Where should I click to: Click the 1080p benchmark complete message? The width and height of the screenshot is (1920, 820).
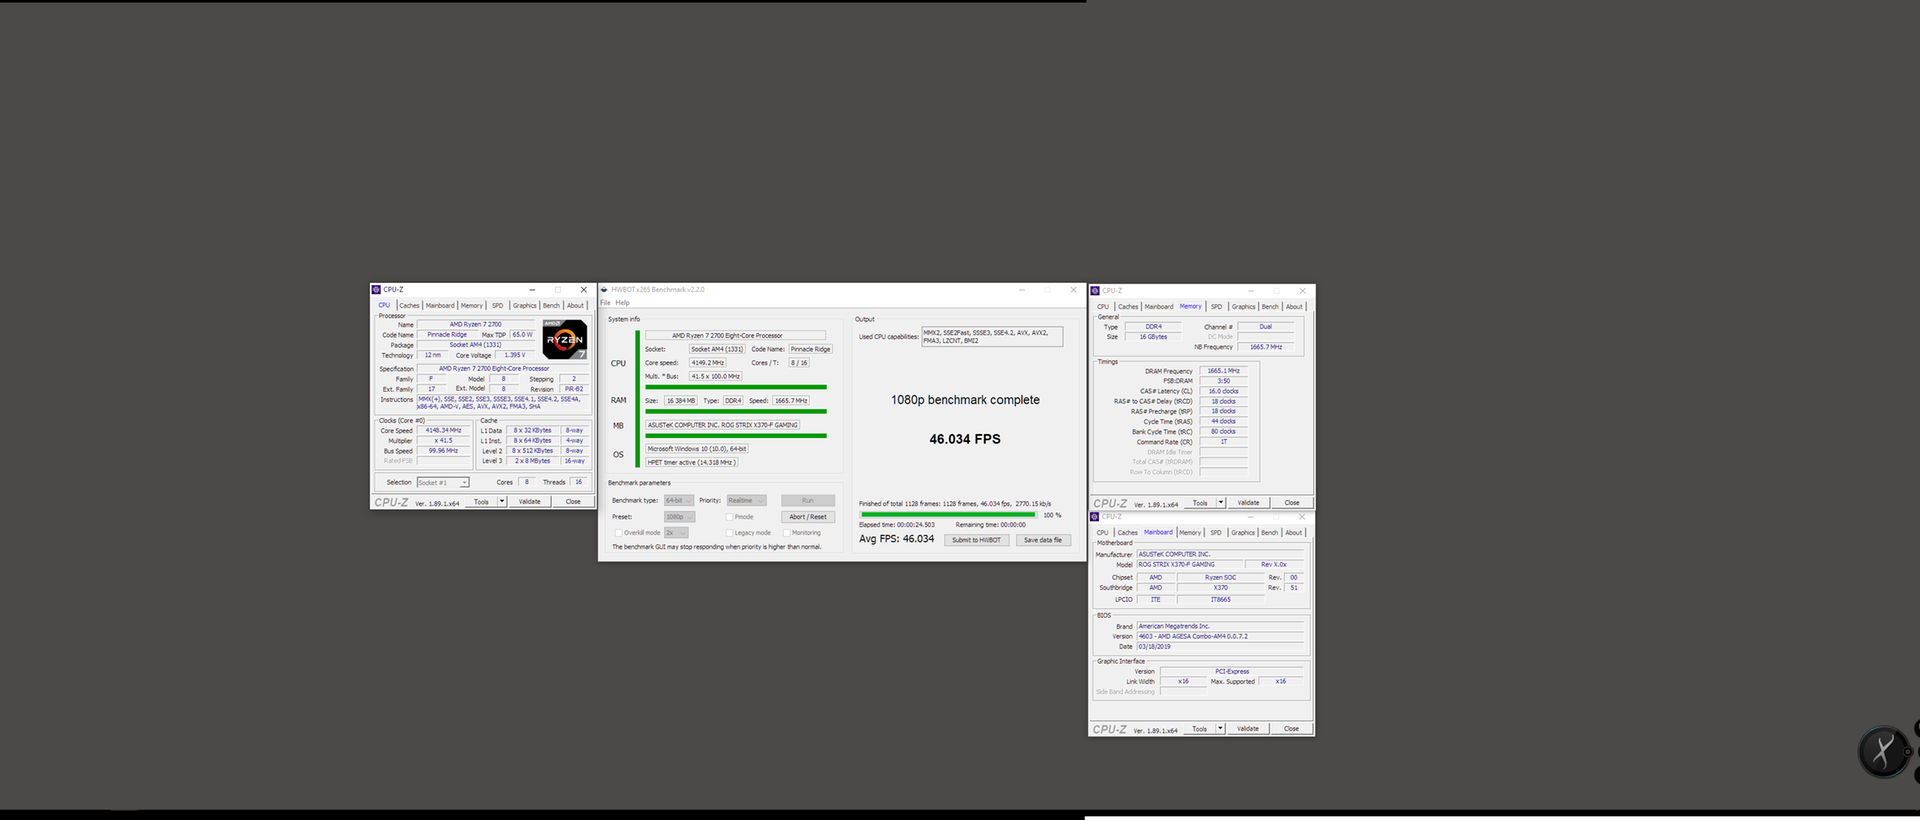pyautogui.click(x=965, y=400)
